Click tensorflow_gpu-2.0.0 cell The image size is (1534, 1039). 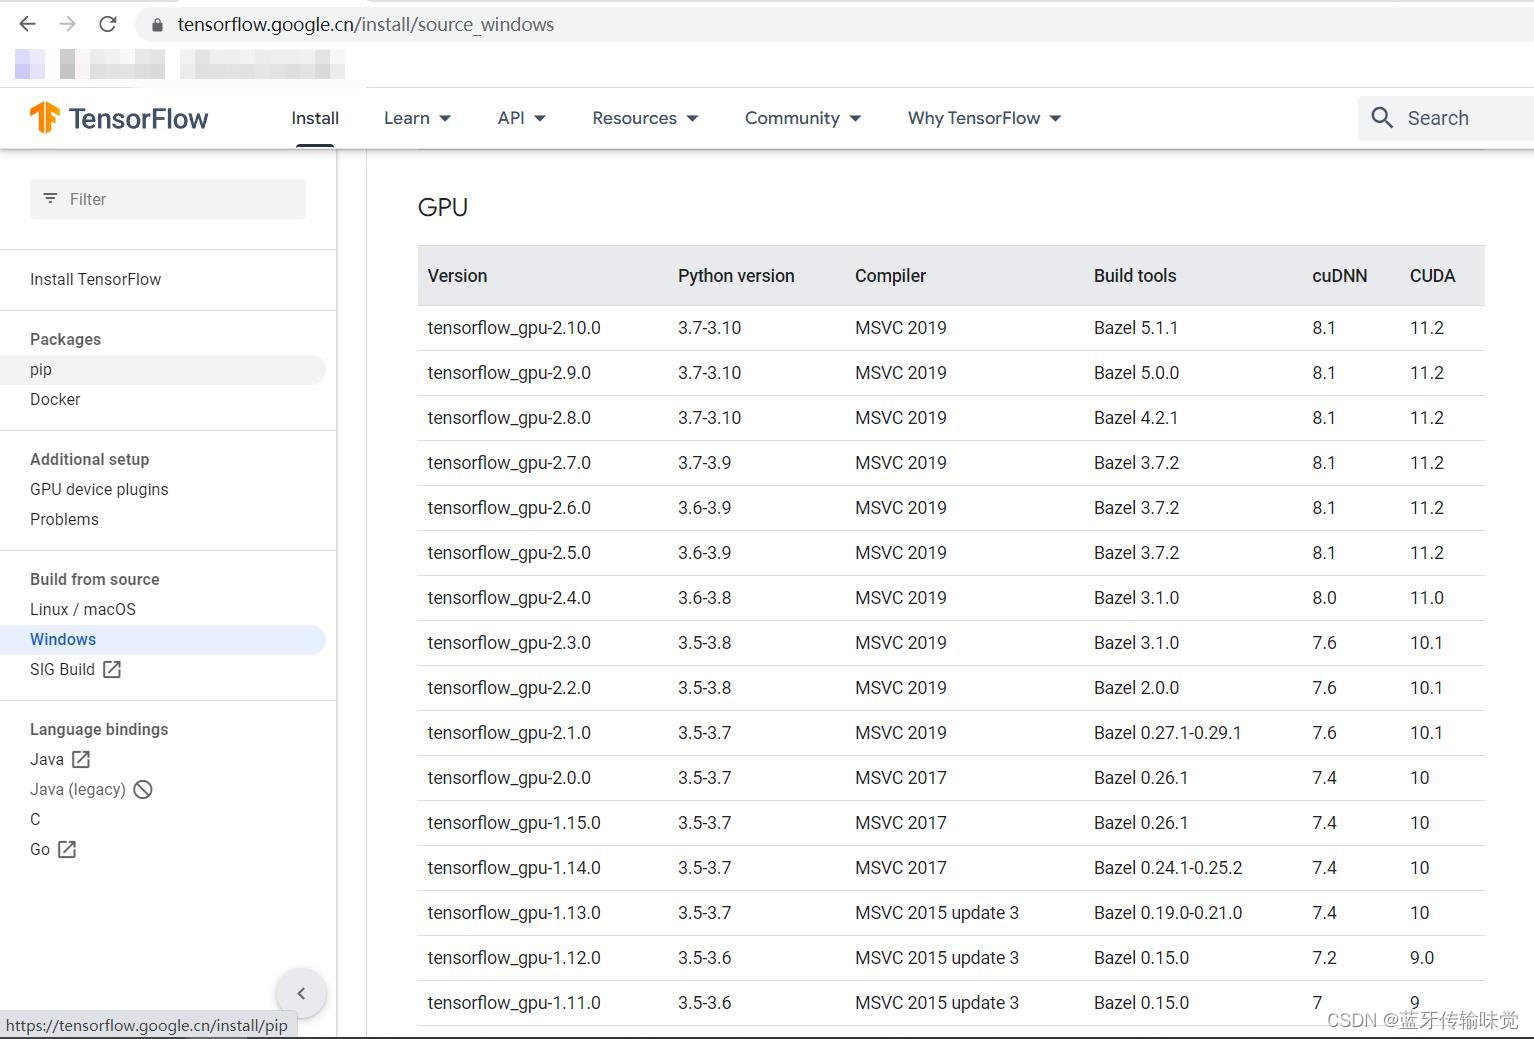point(509,778)
